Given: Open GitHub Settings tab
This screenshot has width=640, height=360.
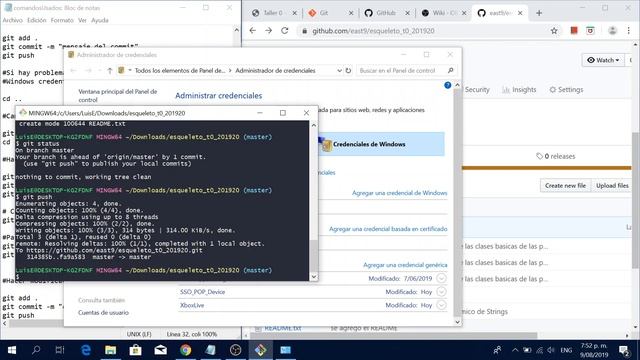Looking at the screenshot, I should [566, 89].
